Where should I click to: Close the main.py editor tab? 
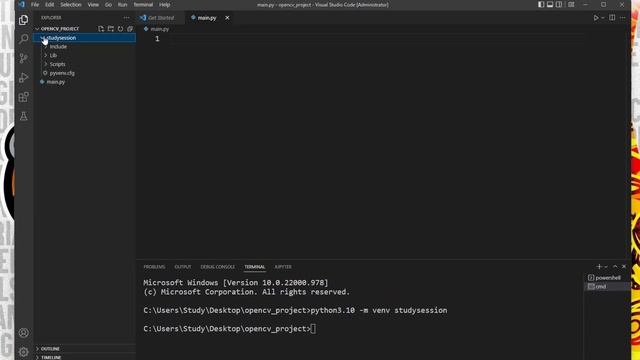tap(227, 18)
